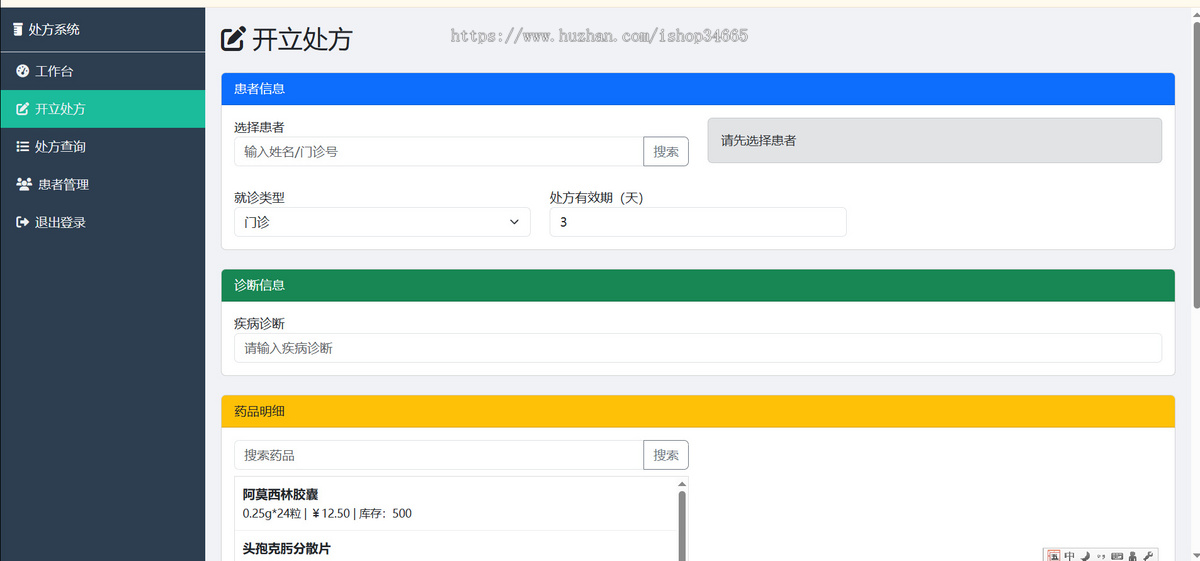
Task: Click the IME person/user icon
Action: (x=1132, y=555)
